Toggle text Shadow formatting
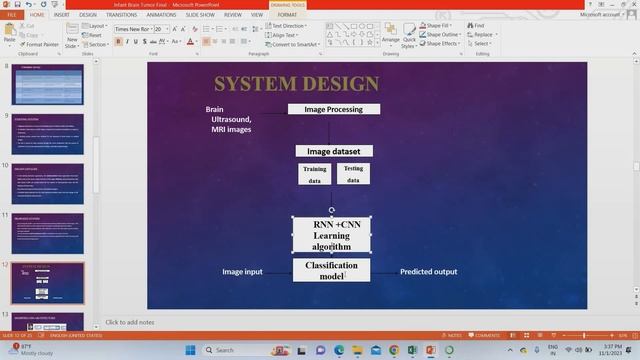Viewport: 640px width, 360px height. click(x=144, y=42)
